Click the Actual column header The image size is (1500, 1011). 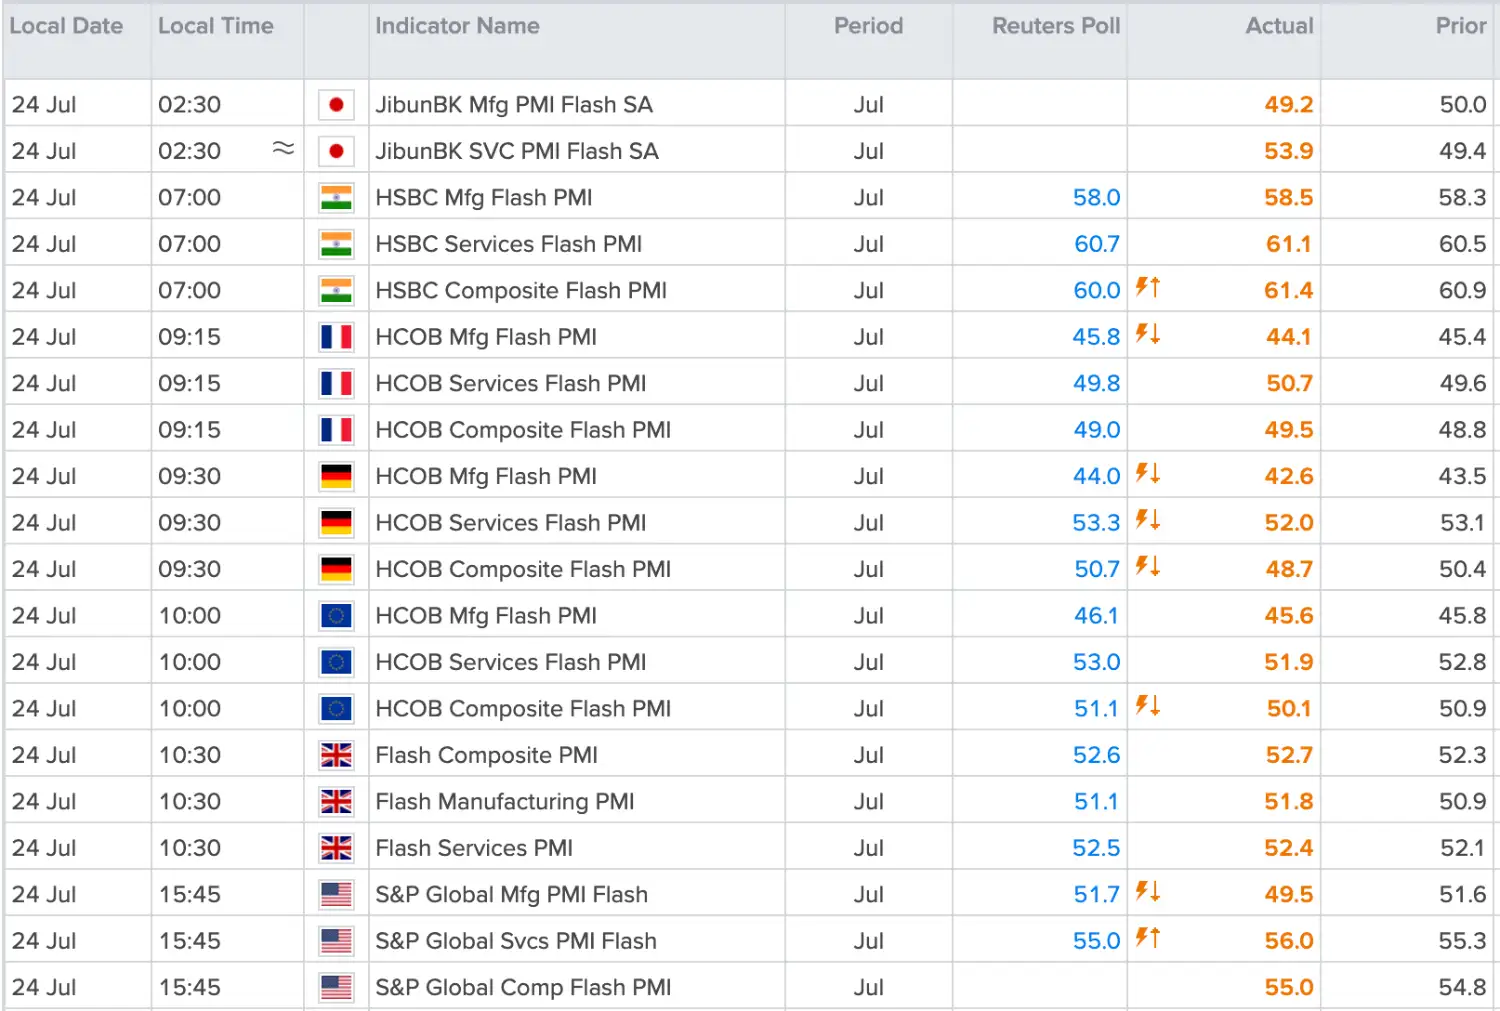(x=1279, y=26)
